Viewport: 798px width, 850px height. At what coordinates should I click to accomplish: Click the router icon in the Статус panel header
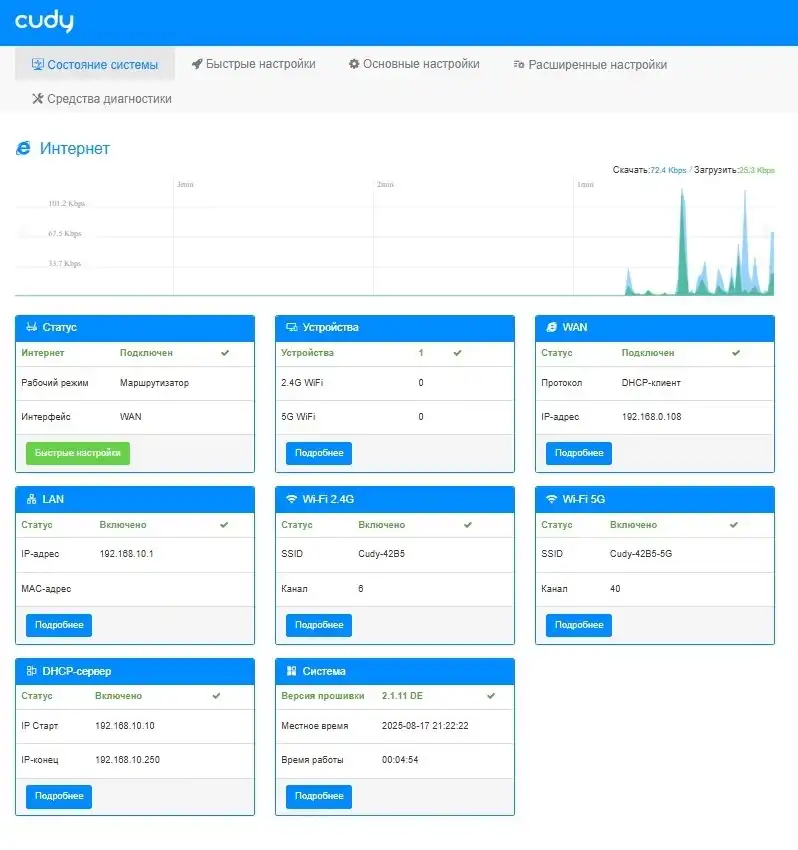pos(31,328)
